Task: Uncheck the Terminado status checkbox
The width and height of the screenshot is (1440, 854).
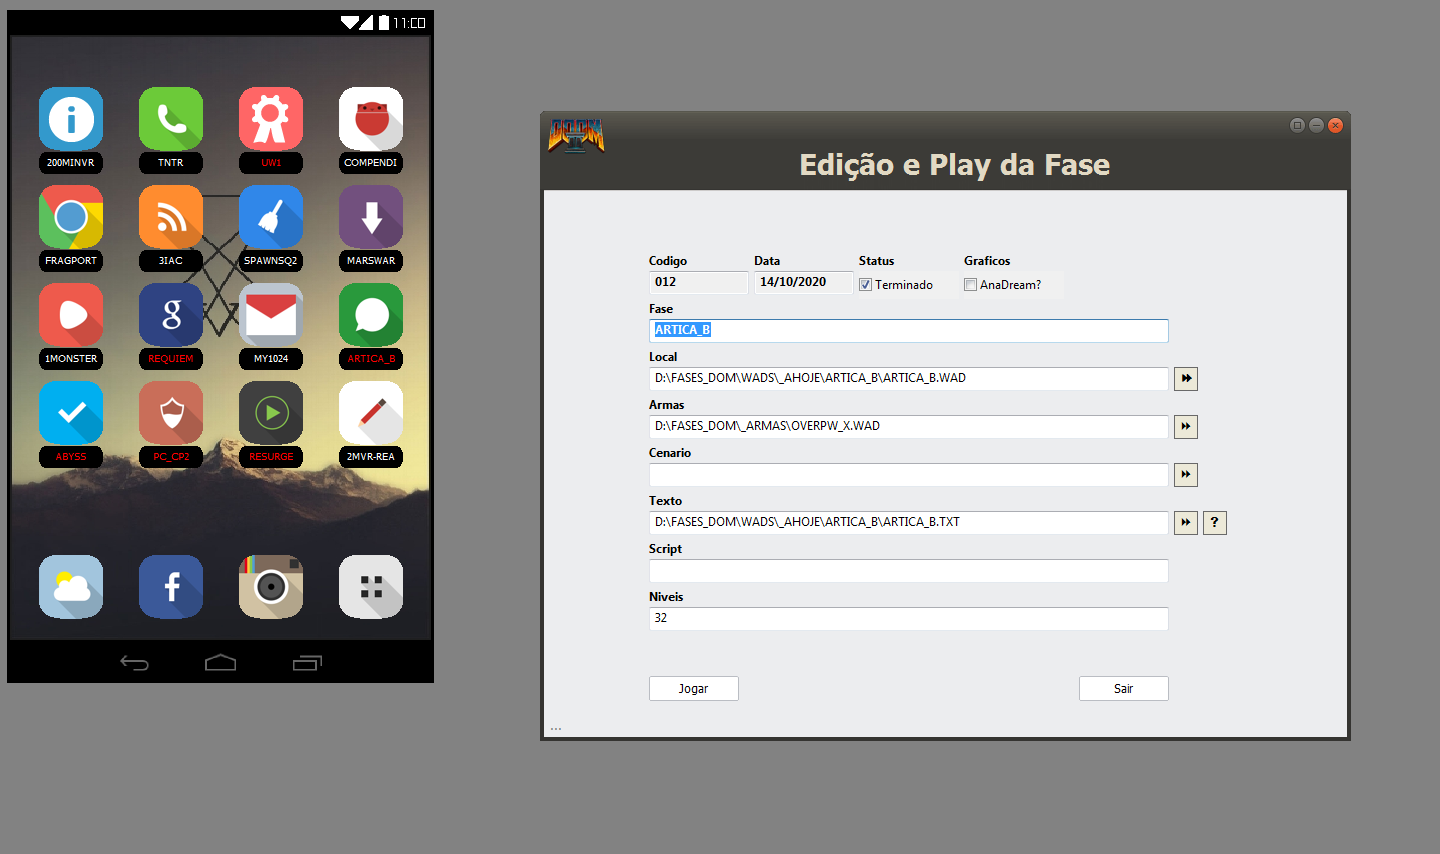Action: pos(866,285)
